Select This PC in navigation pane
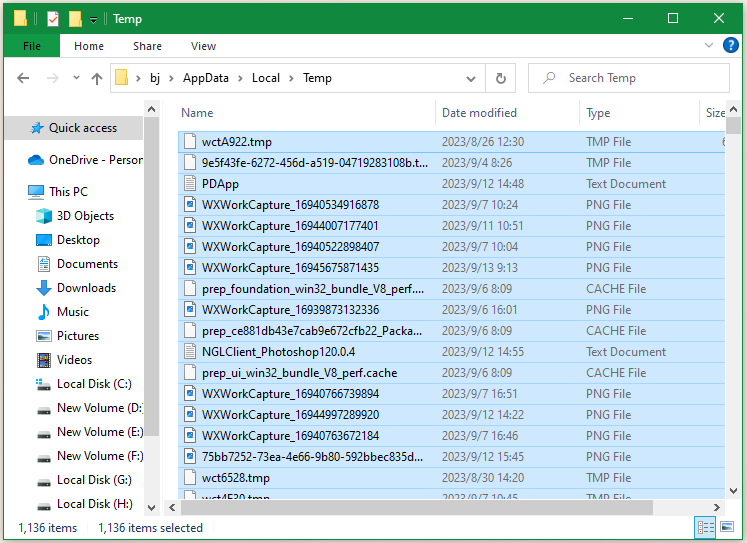The width and height of the screenshot is (747, 543). coord(58,191)
